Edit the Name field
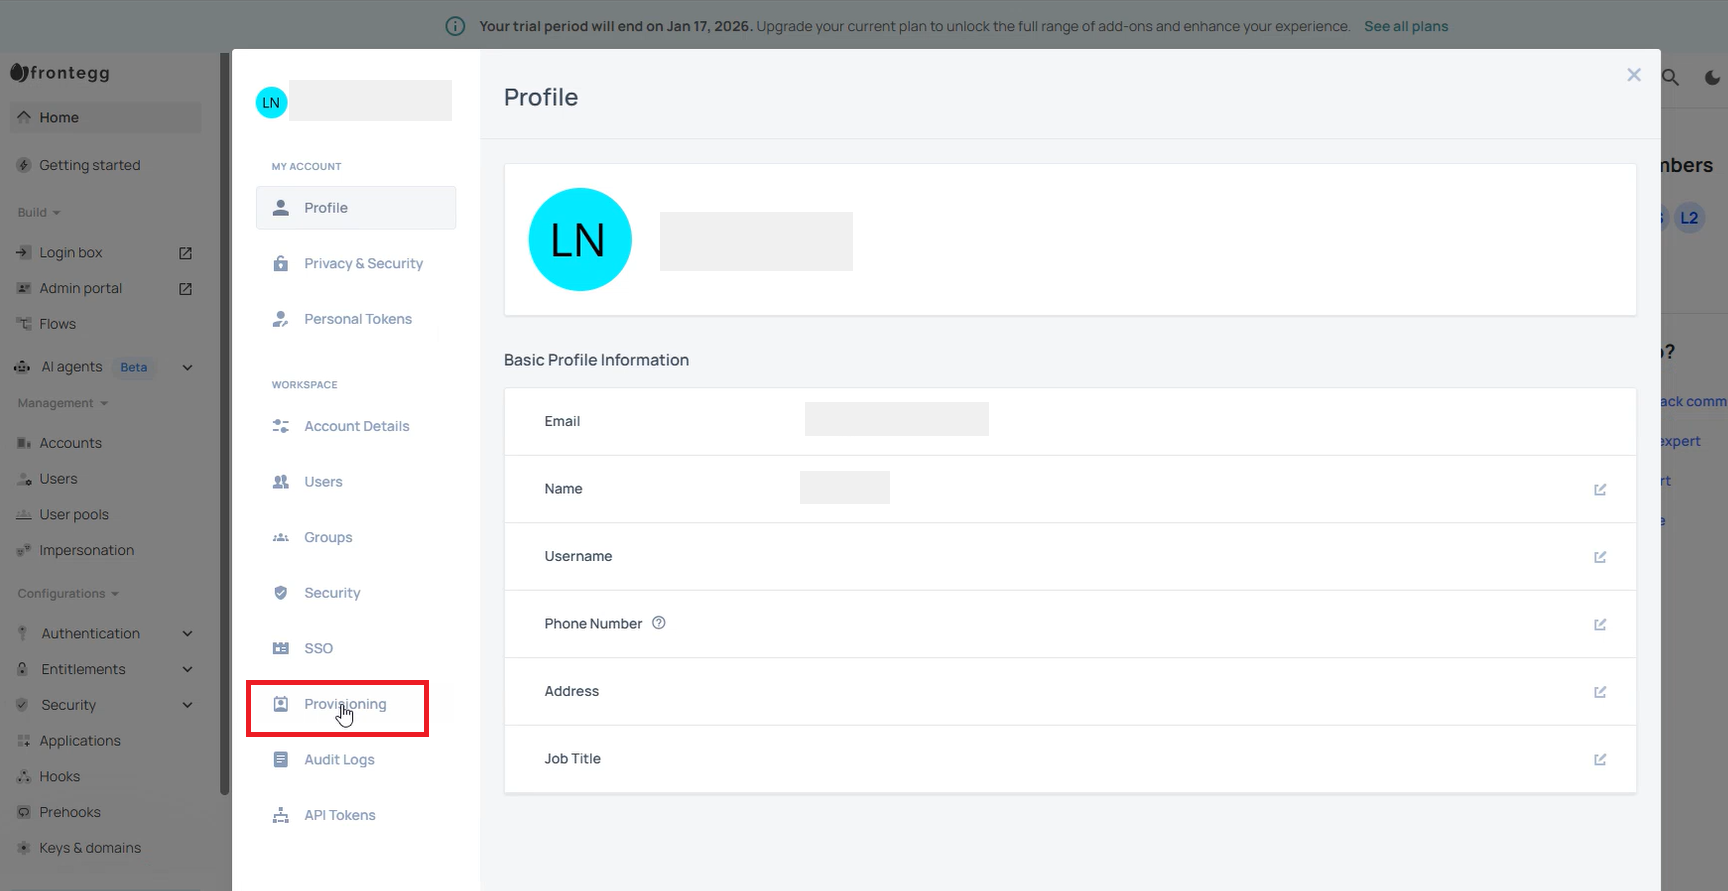1728x891 pixels. point(1600,489)
